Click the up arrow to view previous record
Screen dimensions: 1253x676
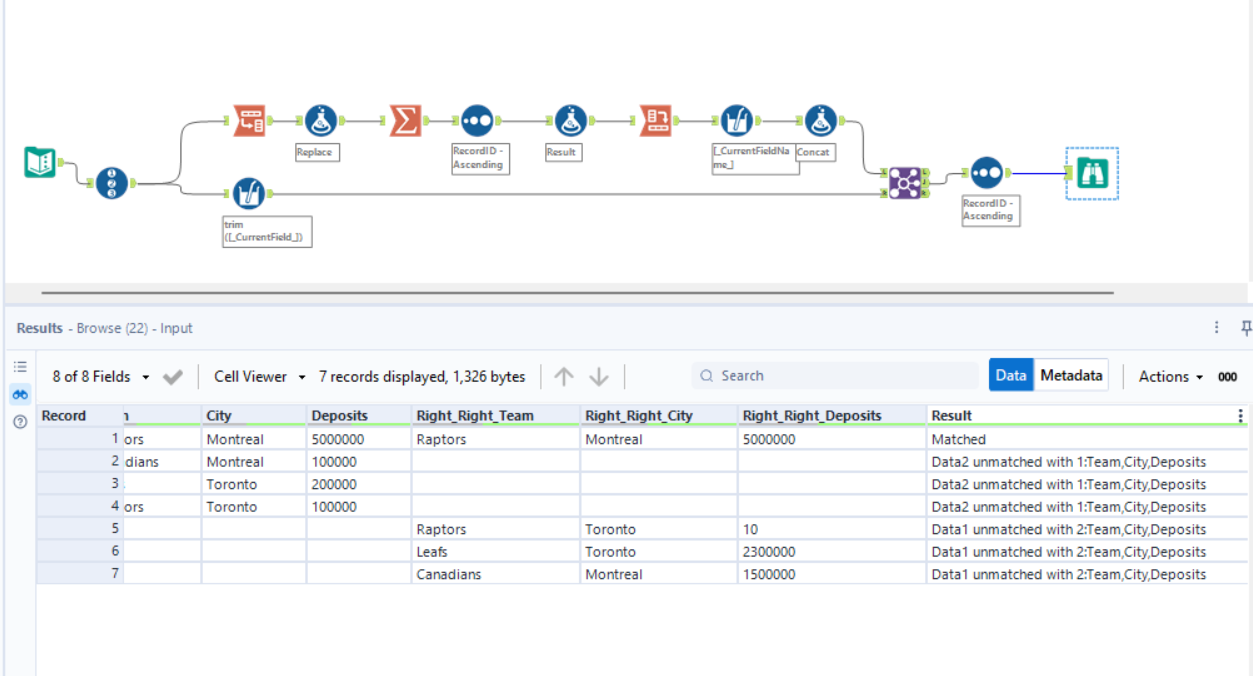(563, 376)
